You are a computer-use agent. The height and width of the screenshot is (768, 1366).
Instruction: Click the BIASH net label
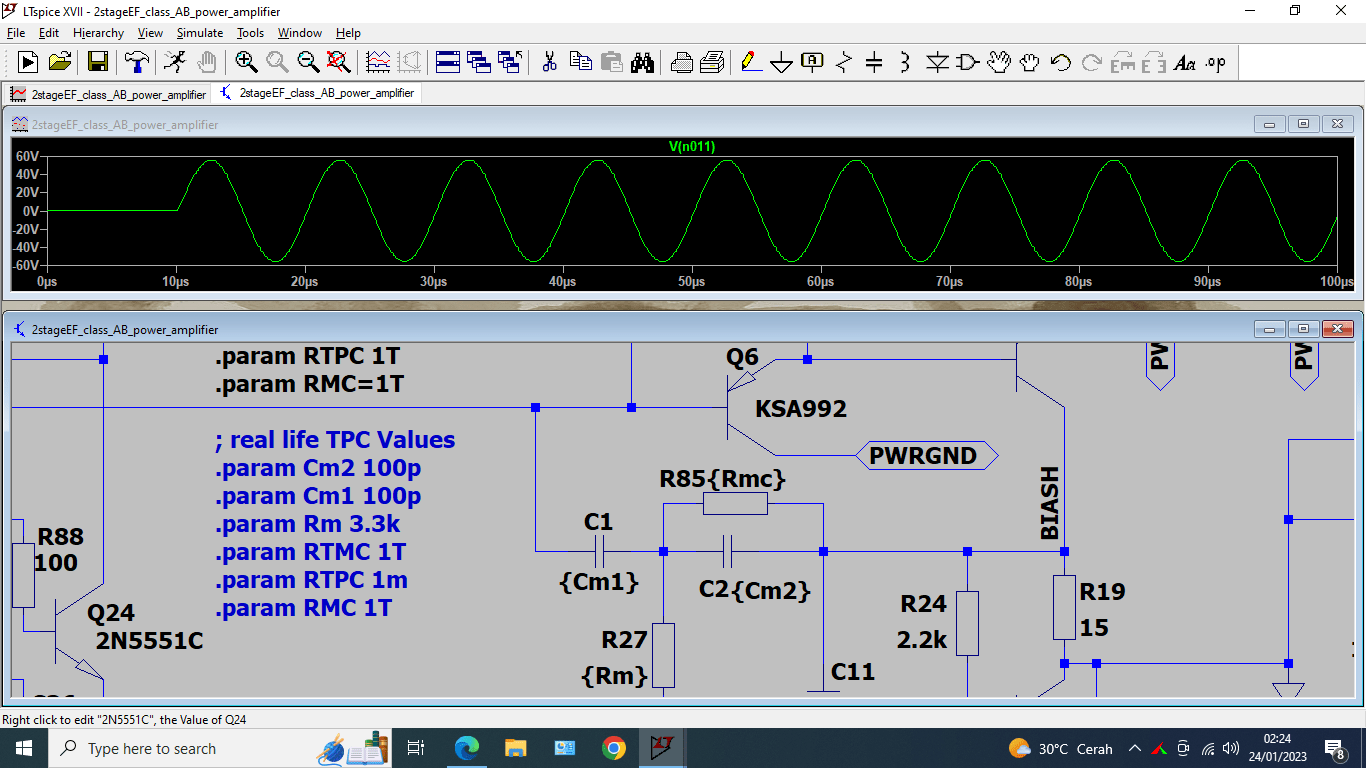(x=1050, y=503)
